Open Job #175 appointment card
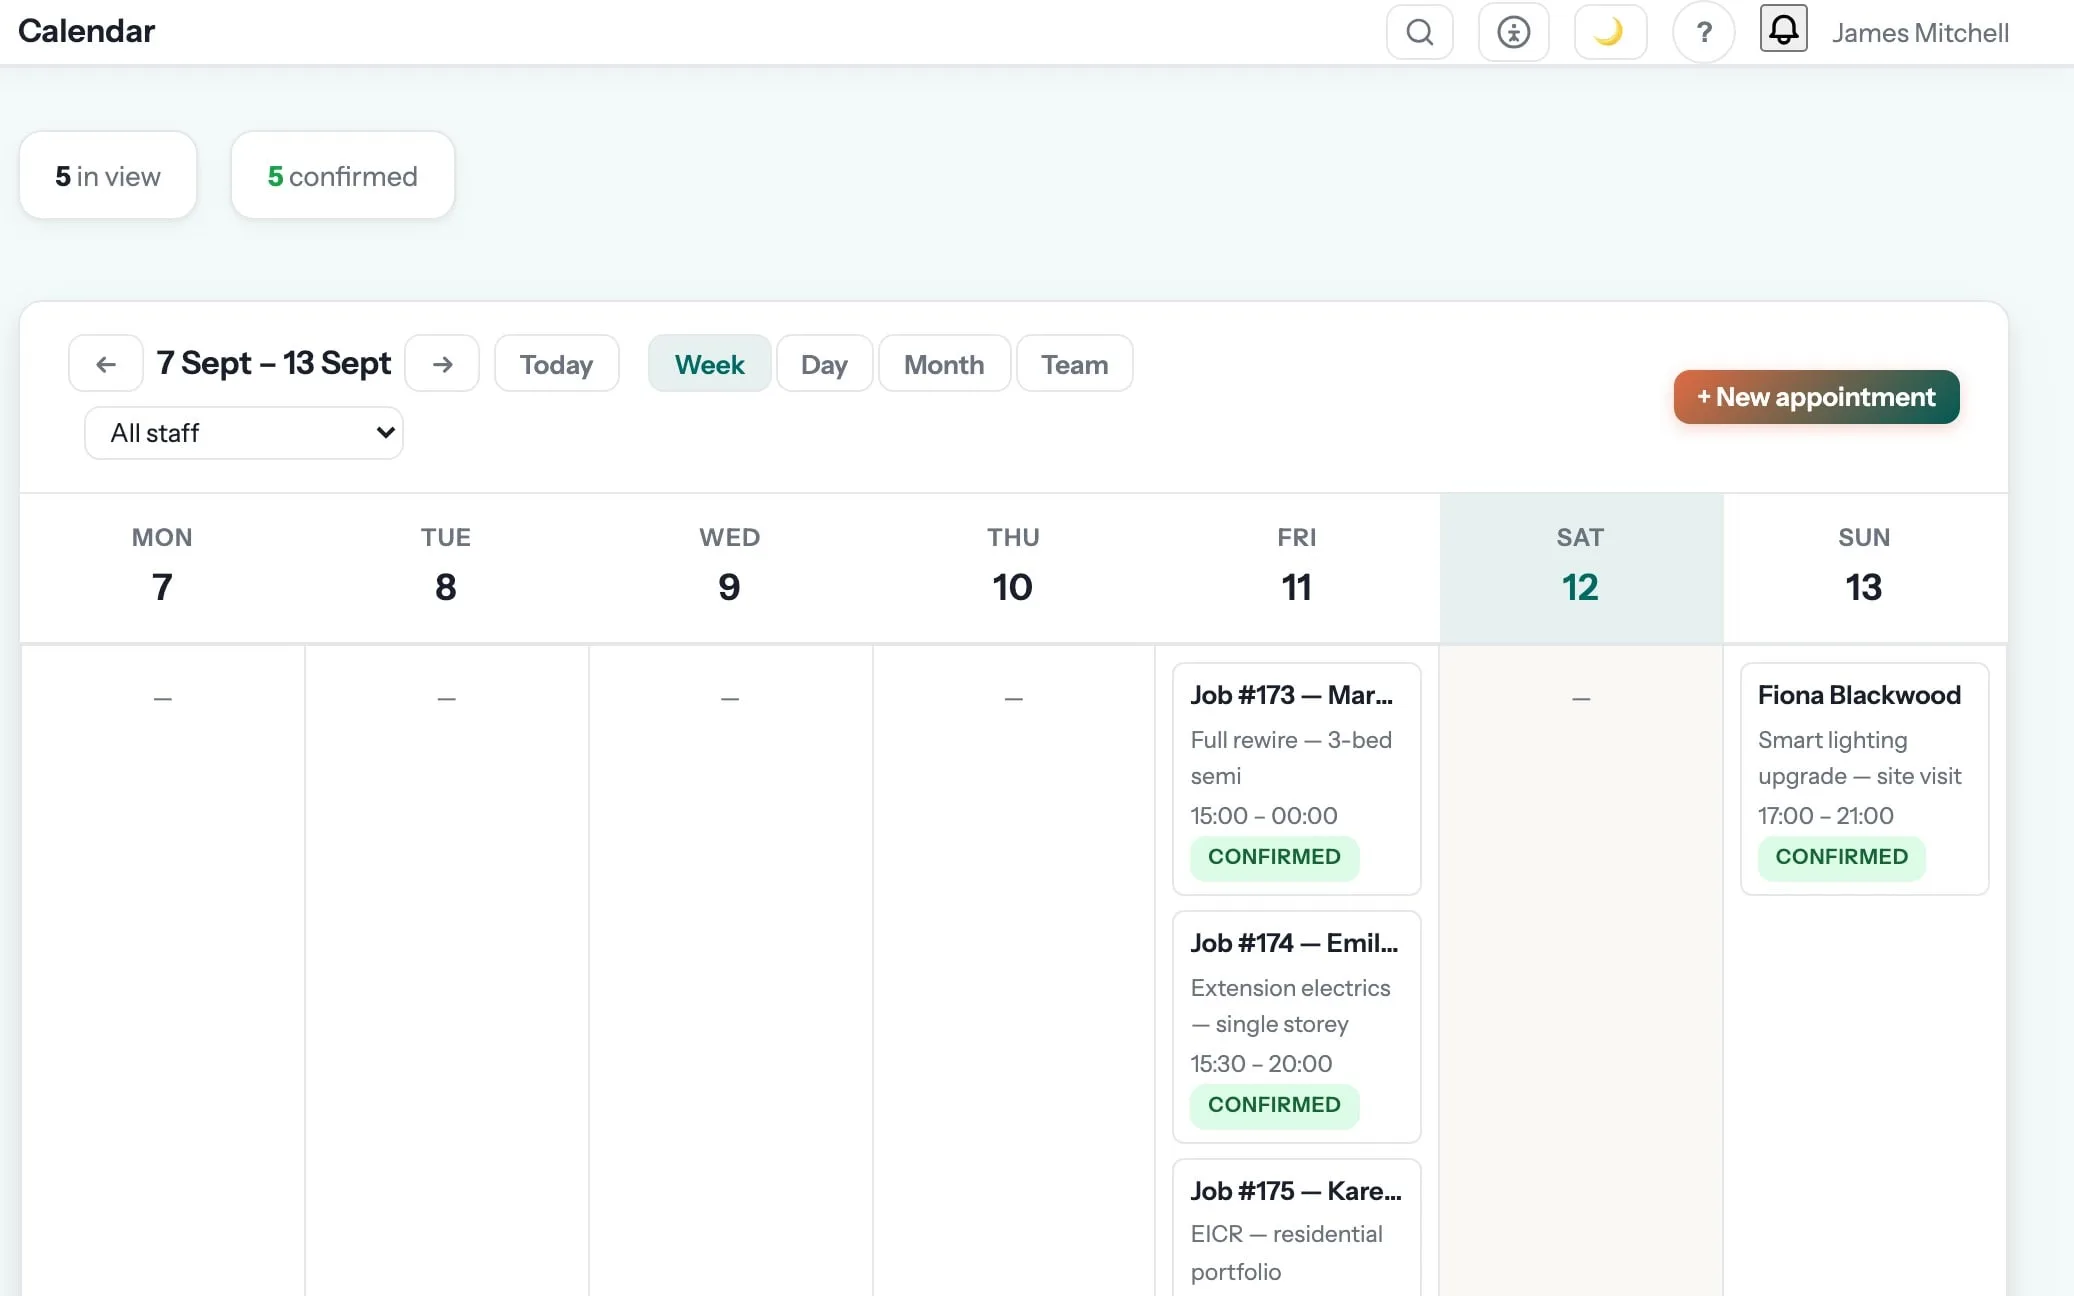The image size is (2074, 1296). 1296,1228
